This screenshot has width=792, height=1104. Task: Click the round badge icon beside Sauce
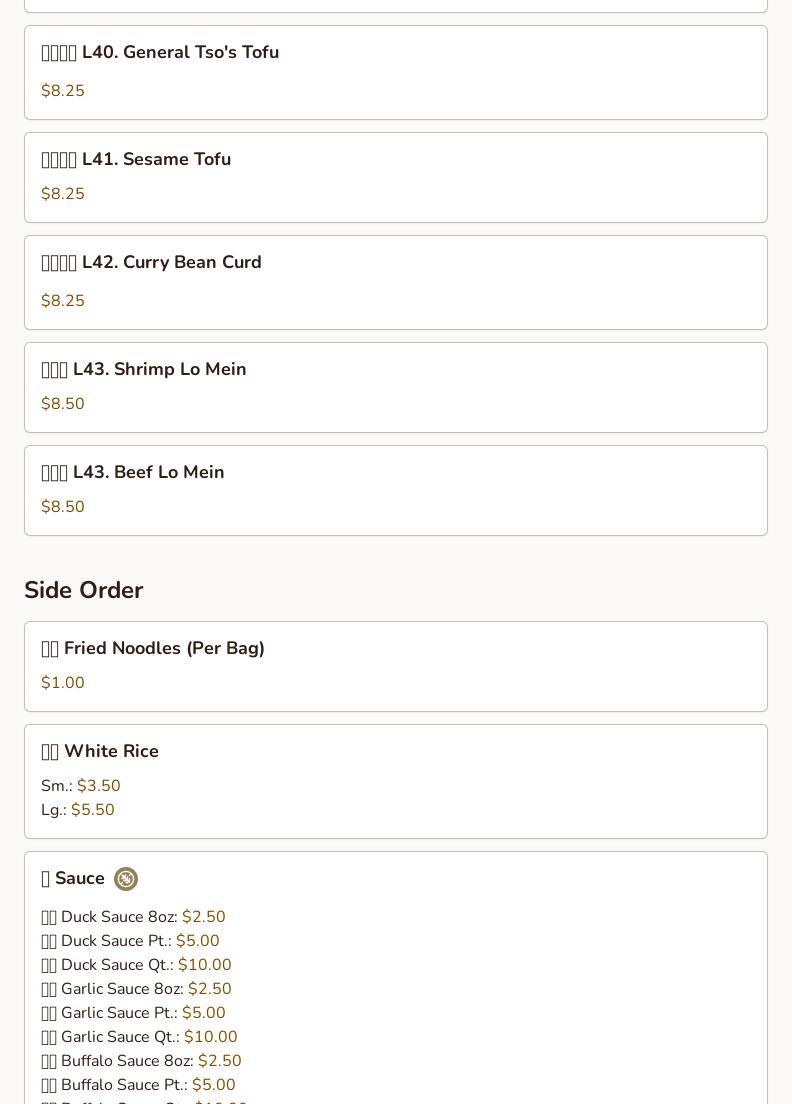(x=126, y=879)
